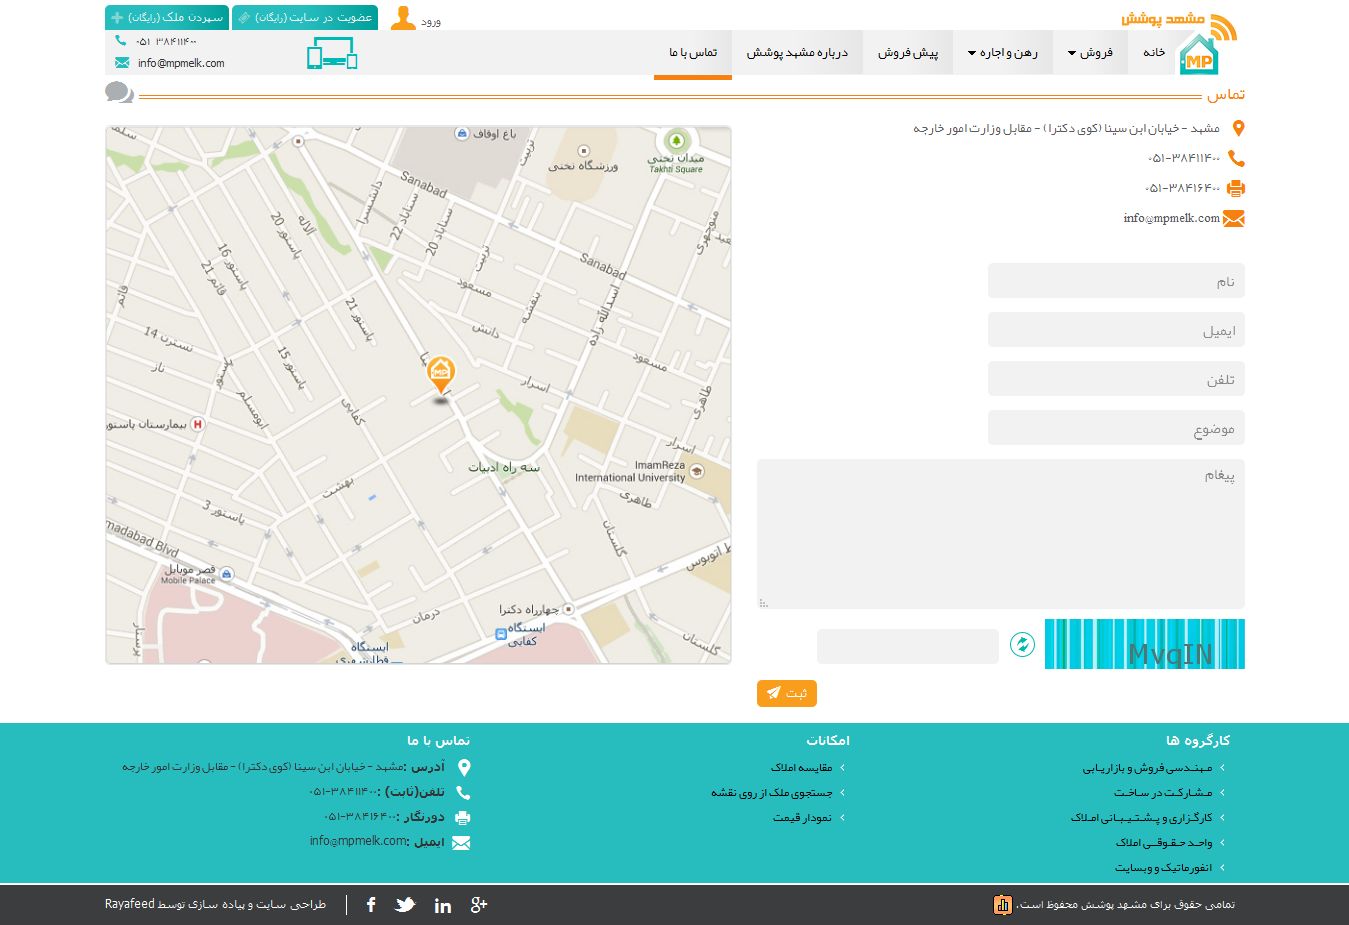Screen dimensions: 1349x925
Task: Focus the نام input field
Action: point(1116,281)
